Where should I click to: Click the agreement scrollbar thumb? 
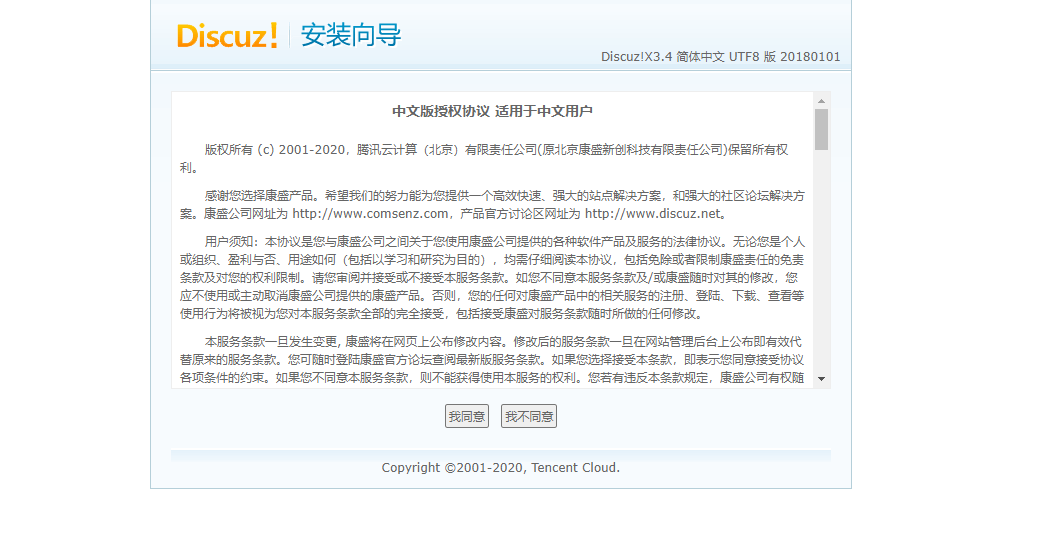(x=821, y=130)
